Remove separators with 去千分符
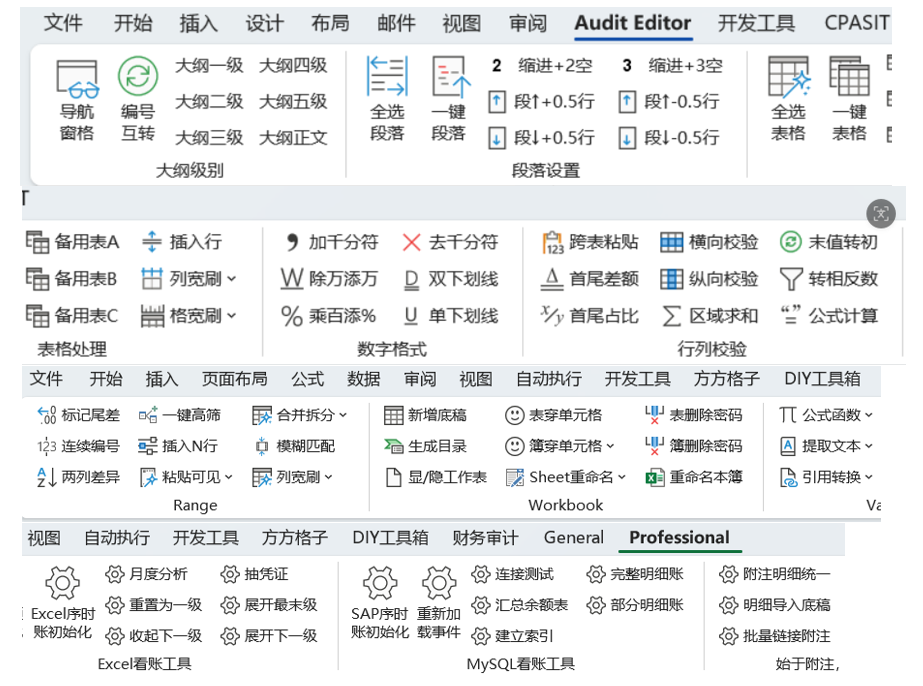The image size is (923, 686). 450,242
